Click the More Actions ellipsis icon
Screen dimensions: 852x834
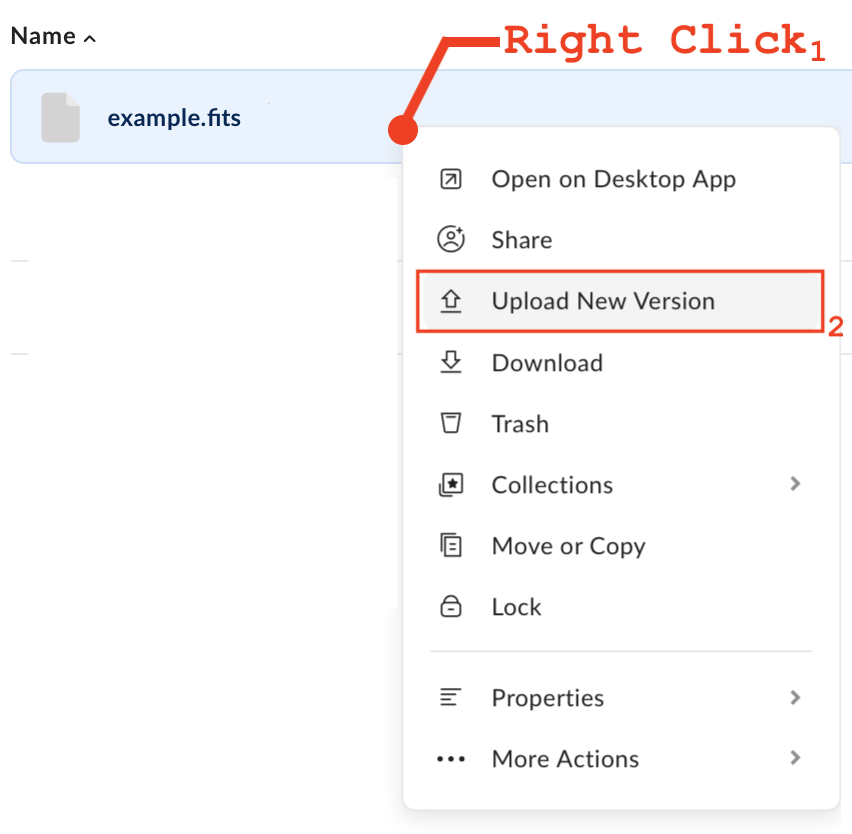tap(451, 759)
